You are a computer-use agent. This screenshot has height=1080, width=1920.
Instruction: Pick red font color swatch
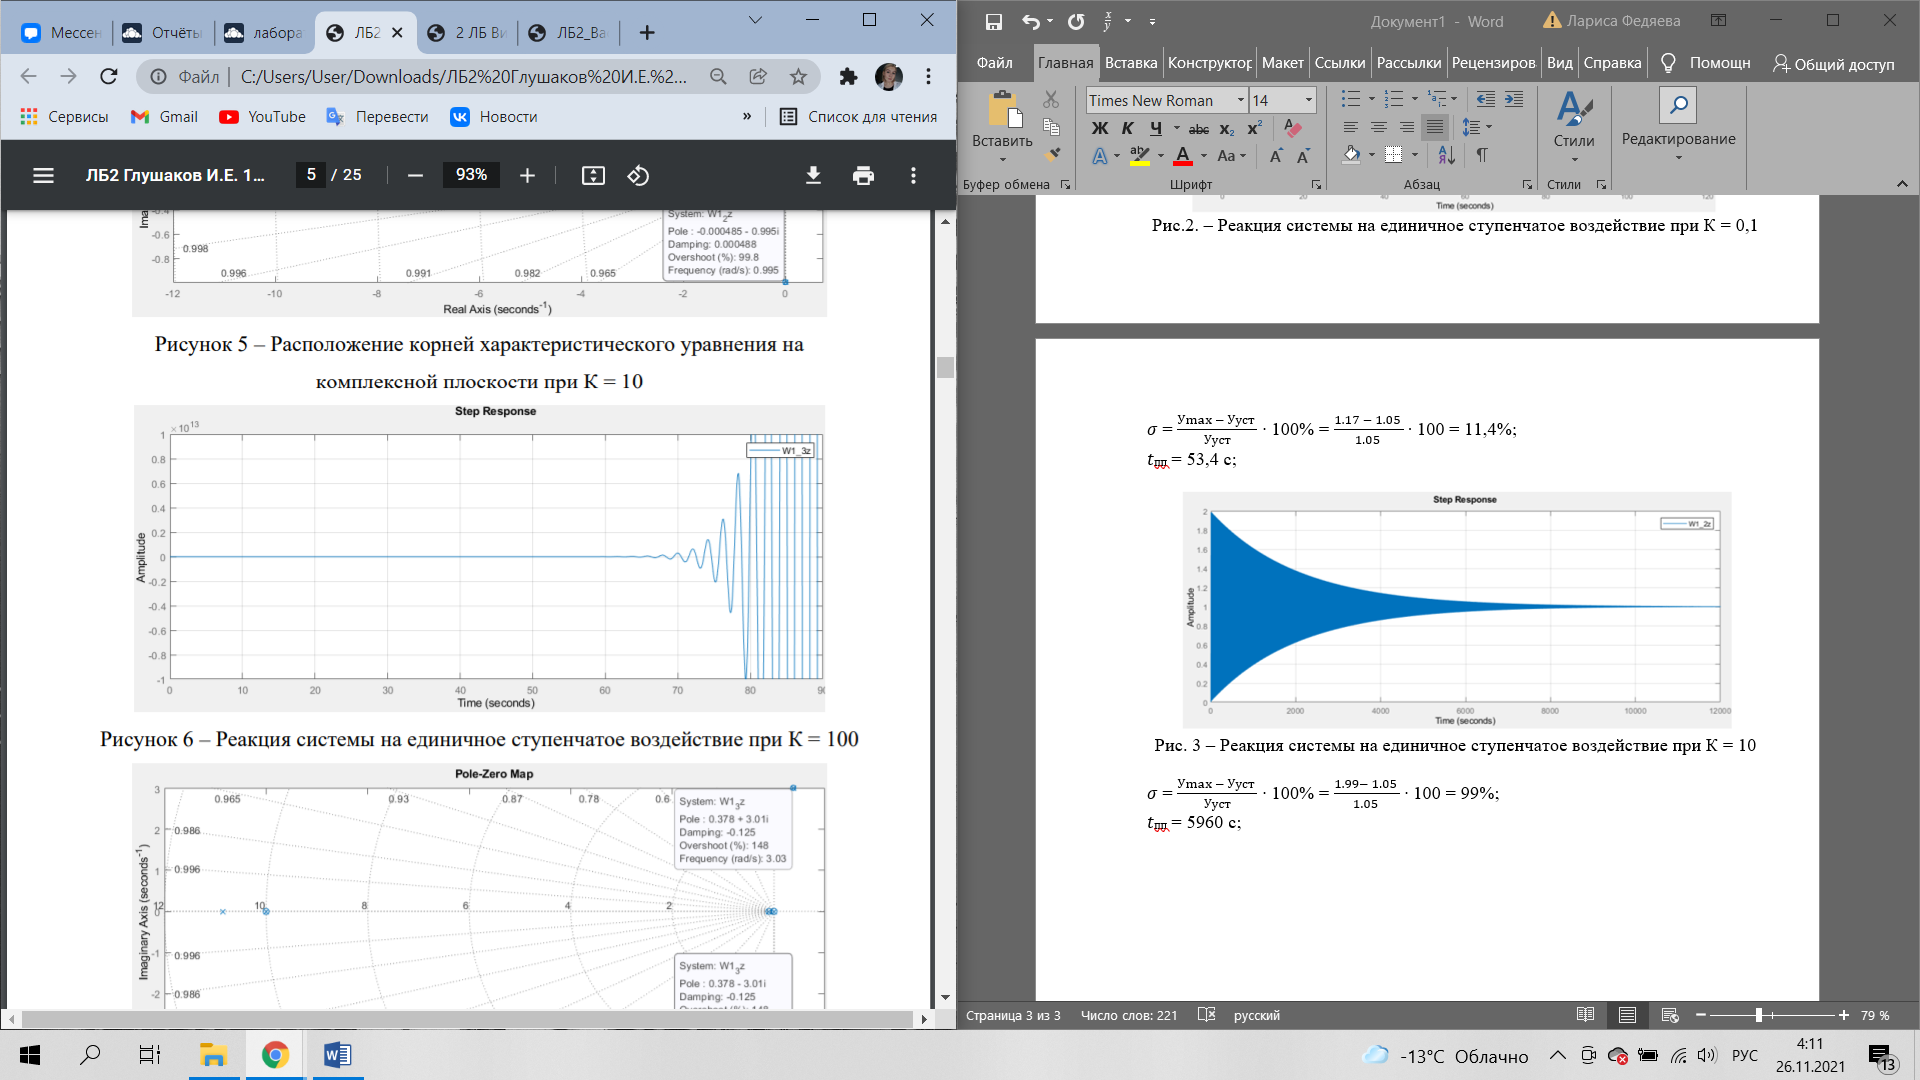1183,156
